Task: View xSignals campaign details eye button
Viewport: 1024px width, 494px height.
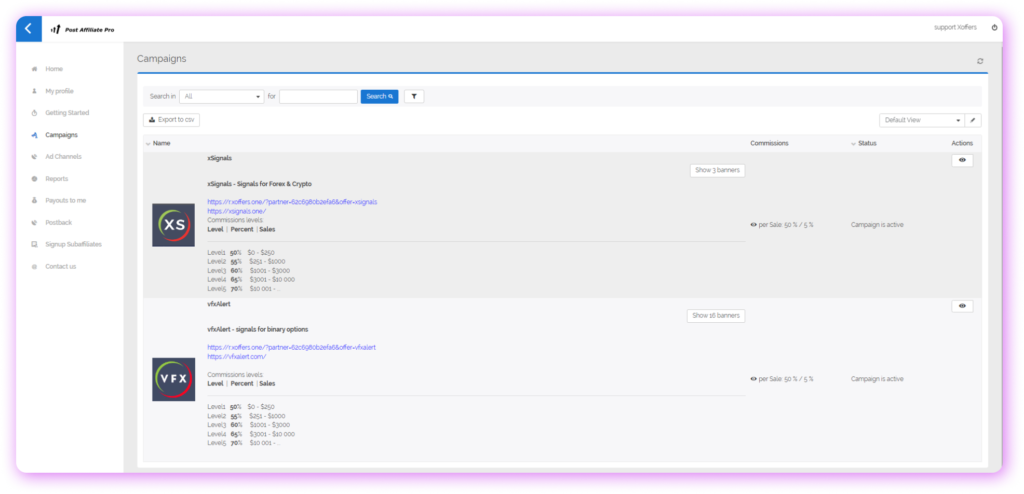Action: [961, 160]
